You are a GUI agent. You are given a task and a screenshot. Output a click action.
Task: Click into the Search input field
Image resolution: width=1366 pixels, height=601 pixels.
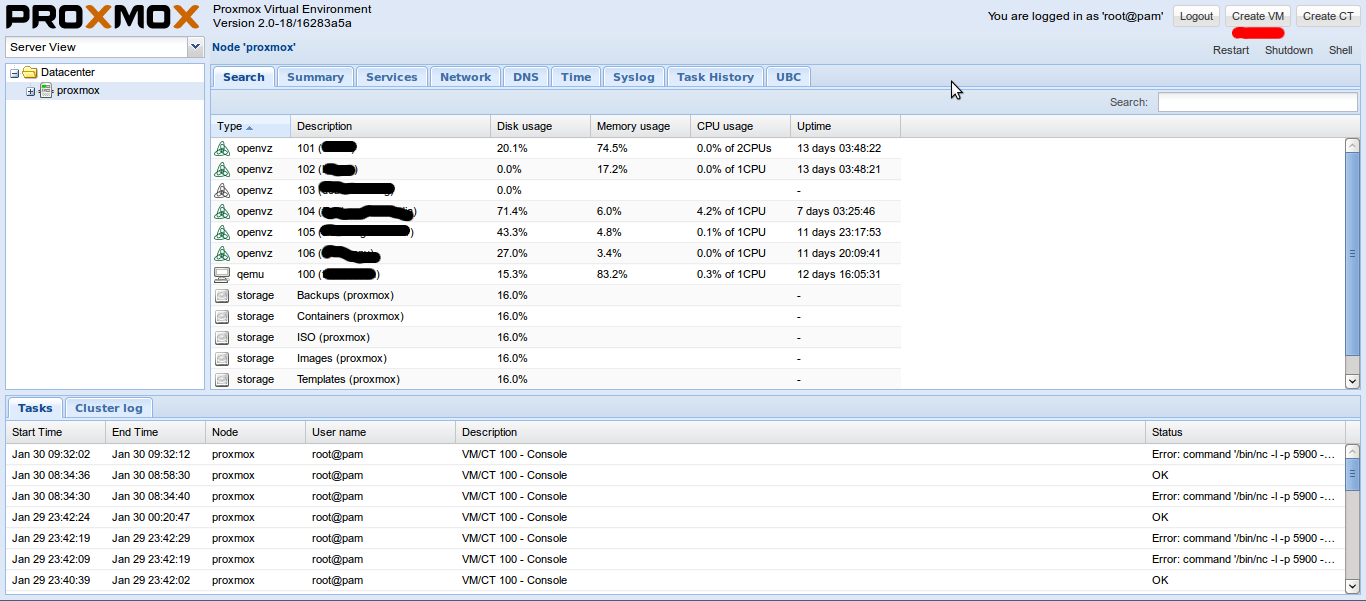[x=1257, y=102]
